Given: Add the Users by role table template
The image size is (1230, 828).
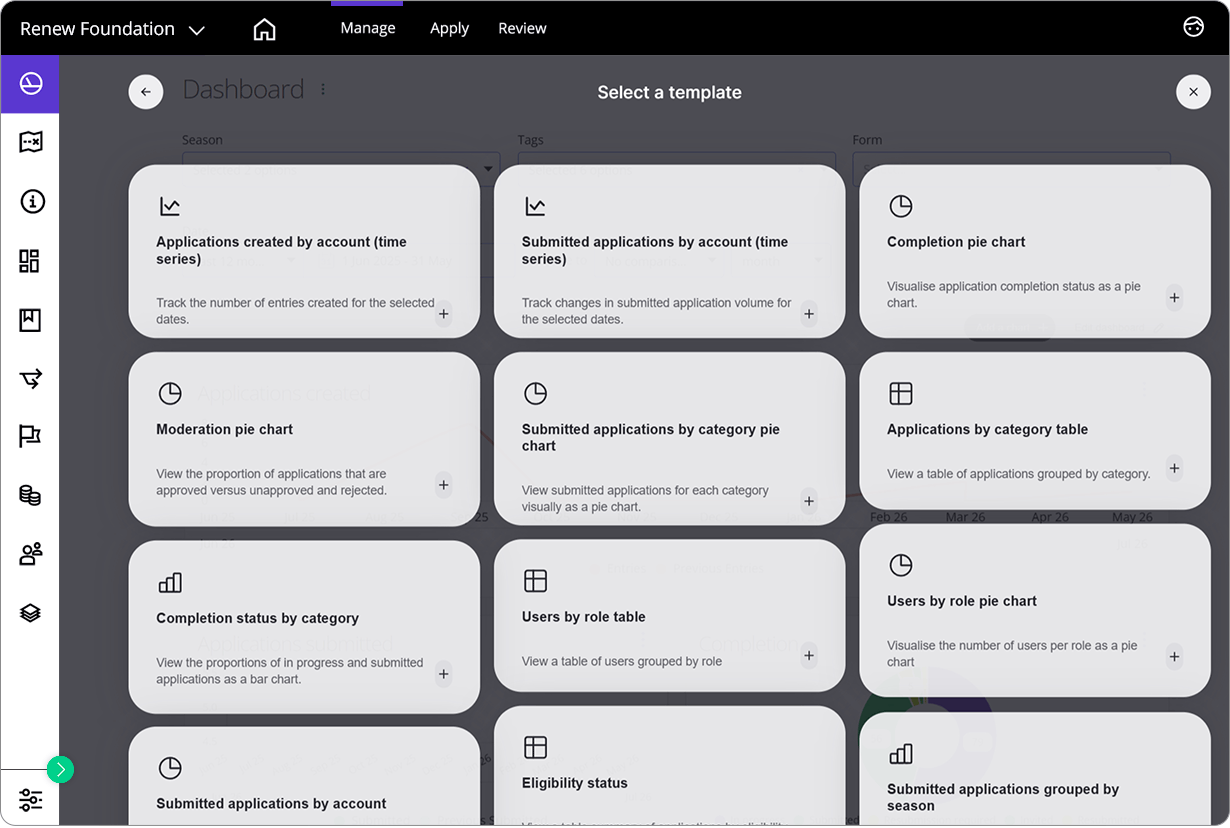Looking at the screenshot, I should pos(809,656).
